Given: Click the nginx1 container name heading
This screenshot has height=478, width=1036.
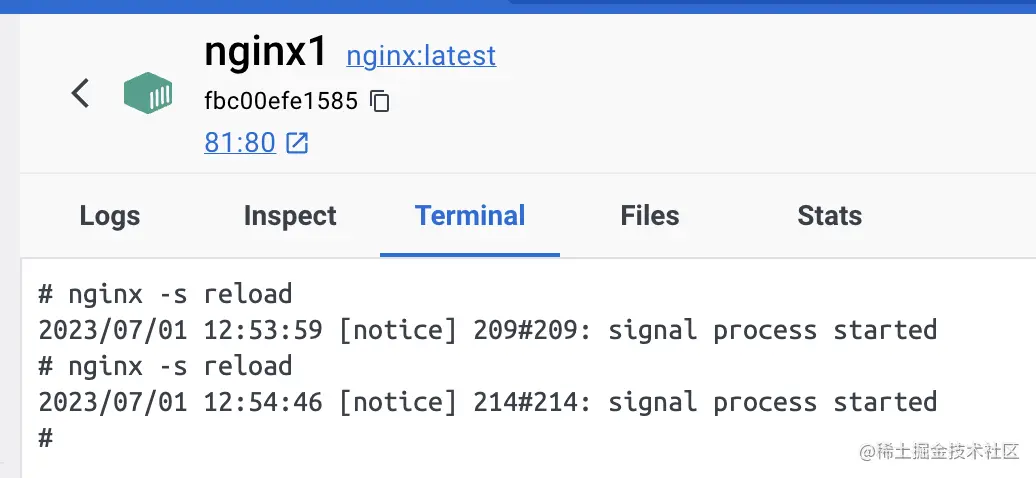Looking at the screenshot, I should (266, 51).
